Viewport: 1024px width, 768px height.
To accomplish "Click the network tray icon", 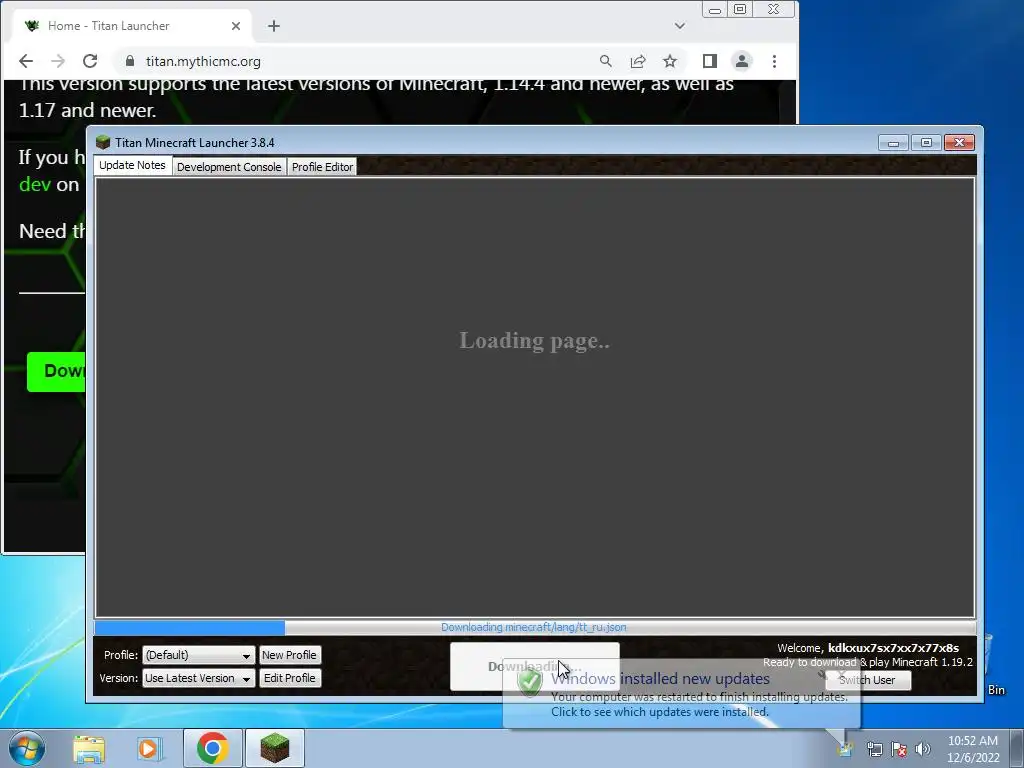I will point(874,749).
